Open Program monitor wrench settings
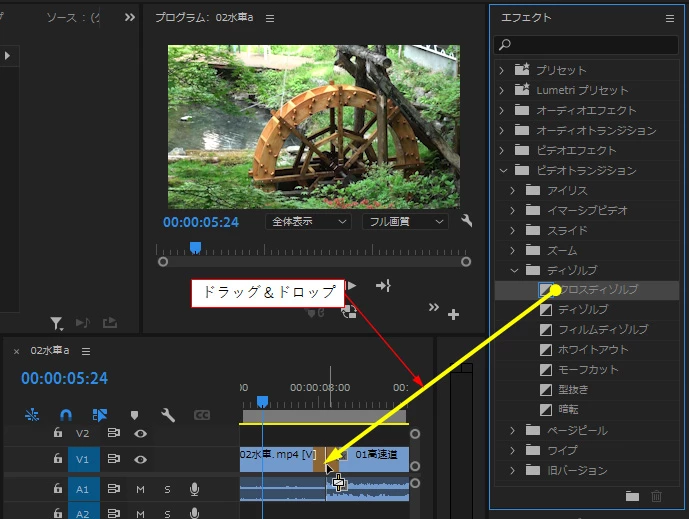Screen dimensions: 689x519 coord(467,221)
